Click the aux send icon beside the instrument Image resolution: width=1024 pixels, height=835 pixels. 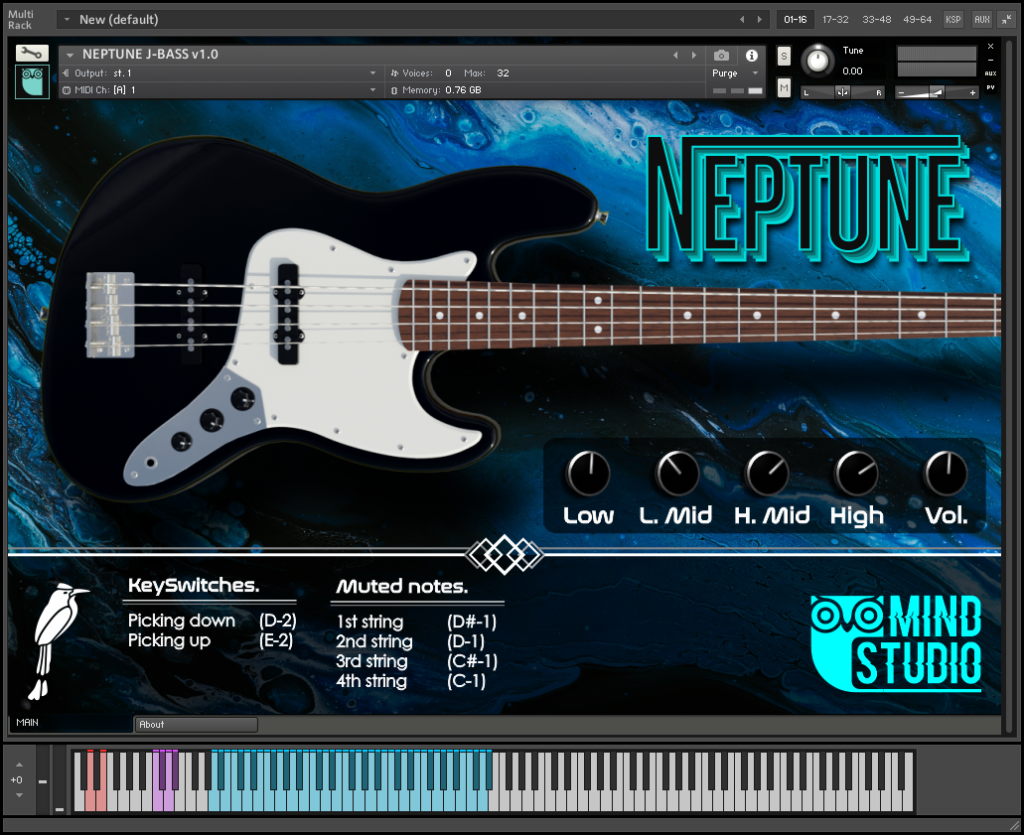coord(990,72)
